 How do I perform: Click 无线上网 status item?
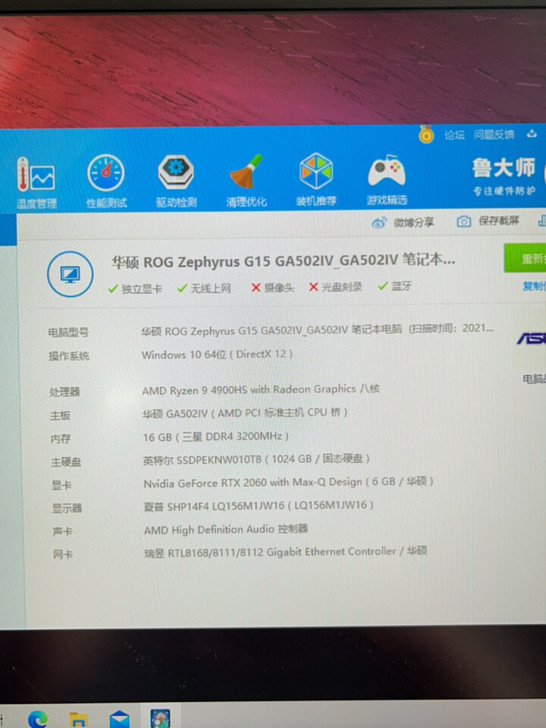(x=204, y=288)
